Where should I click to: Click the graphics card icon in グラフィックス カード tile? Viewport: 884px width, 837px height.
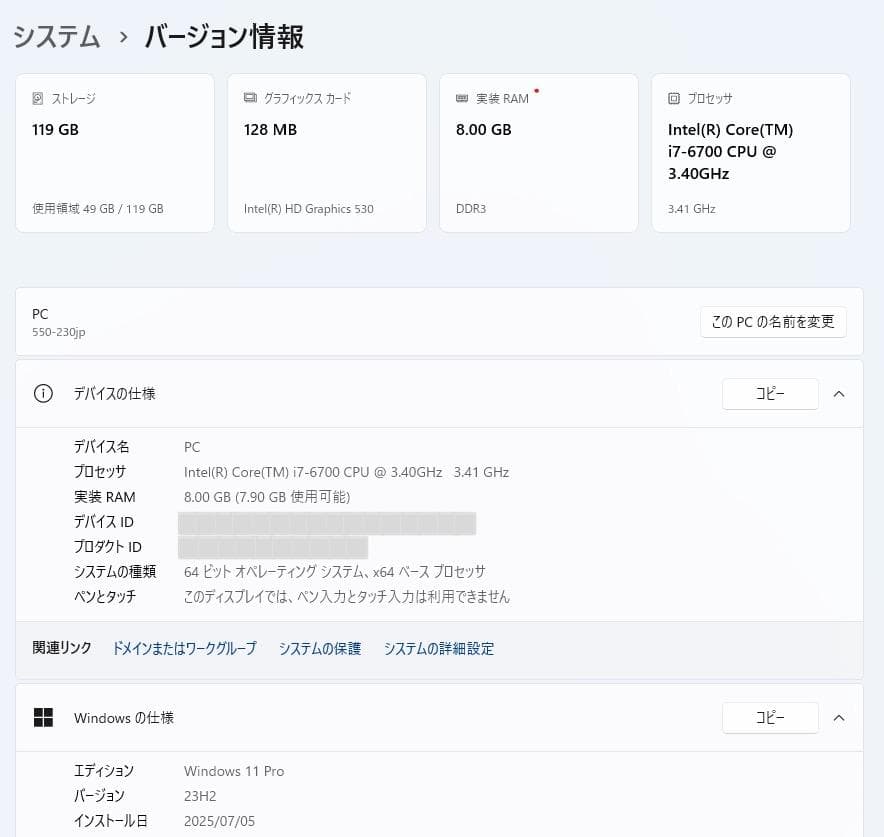pos(250,99)
